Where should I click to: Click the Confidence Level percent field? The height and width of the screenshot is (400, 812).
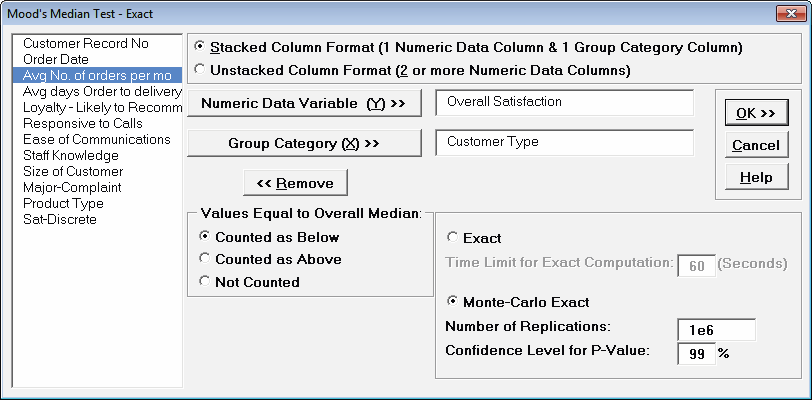coord(696,354)
